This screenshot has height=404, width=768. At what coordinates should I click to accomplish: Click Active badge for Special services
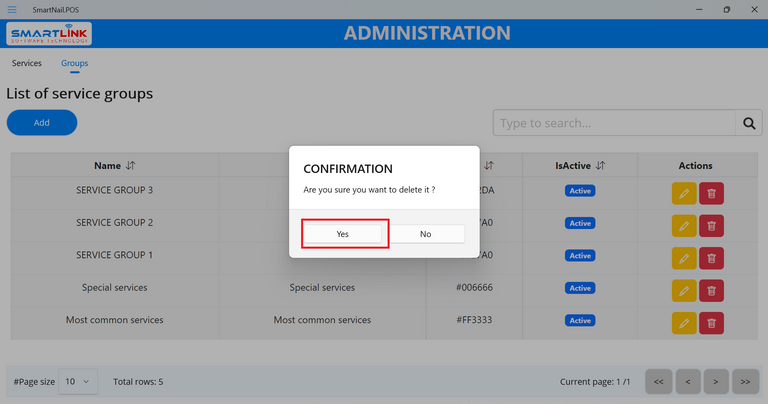pos(580,287)
